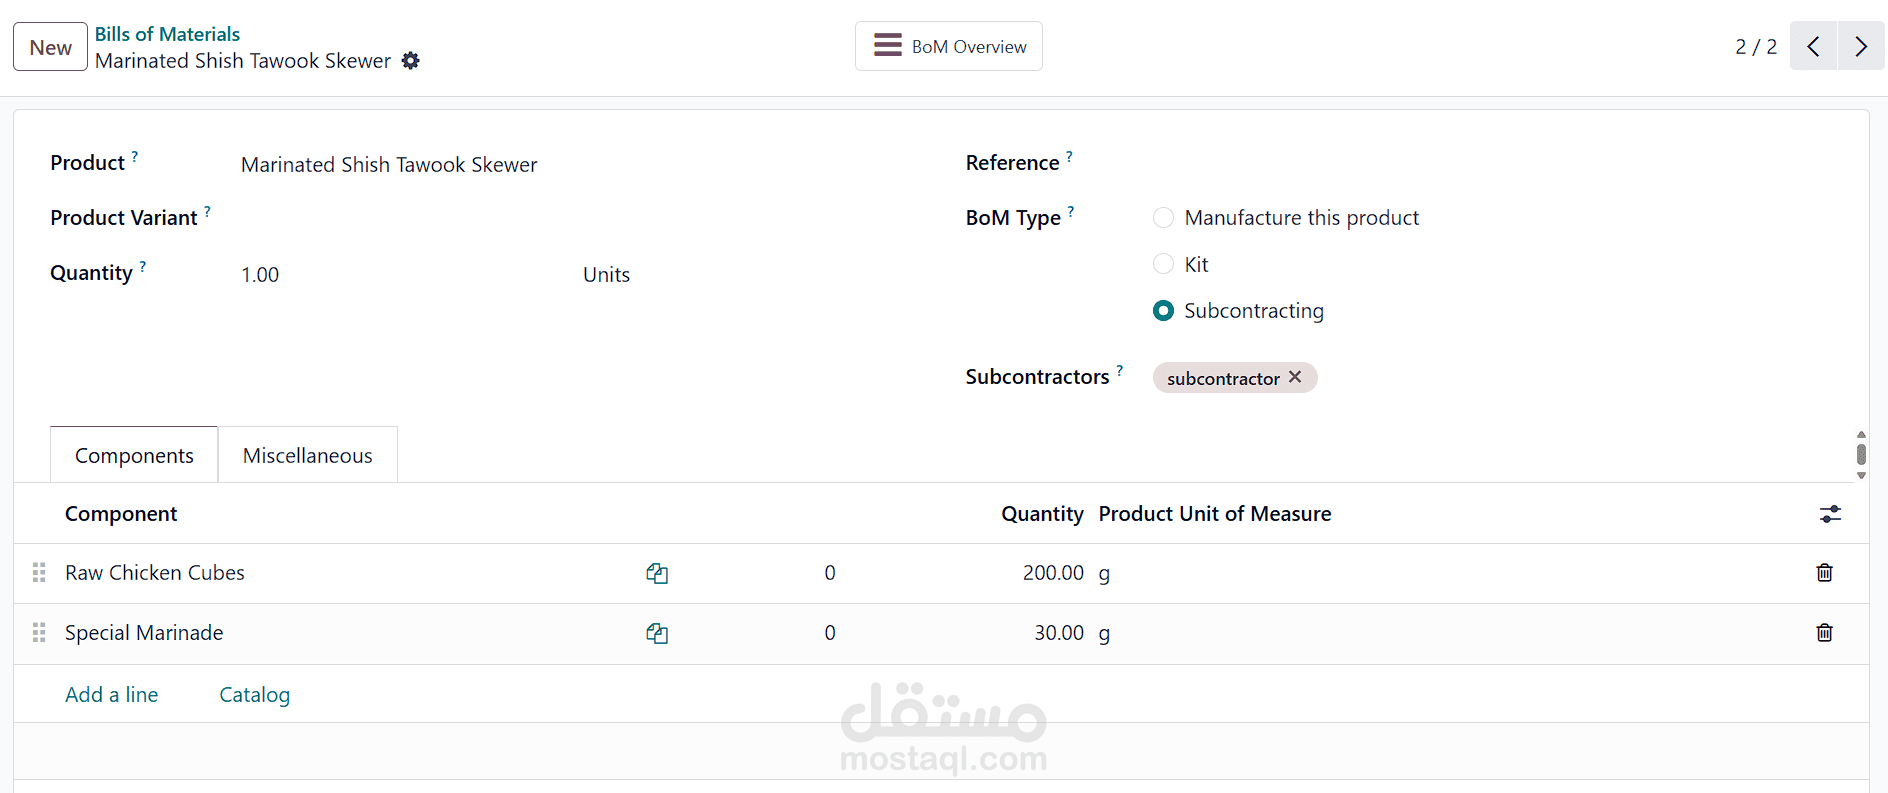The height and width of the screenshot is (793, 1888).
Task: Delete the Raw Chicken Cubes line
Action: click(1824, 573)
